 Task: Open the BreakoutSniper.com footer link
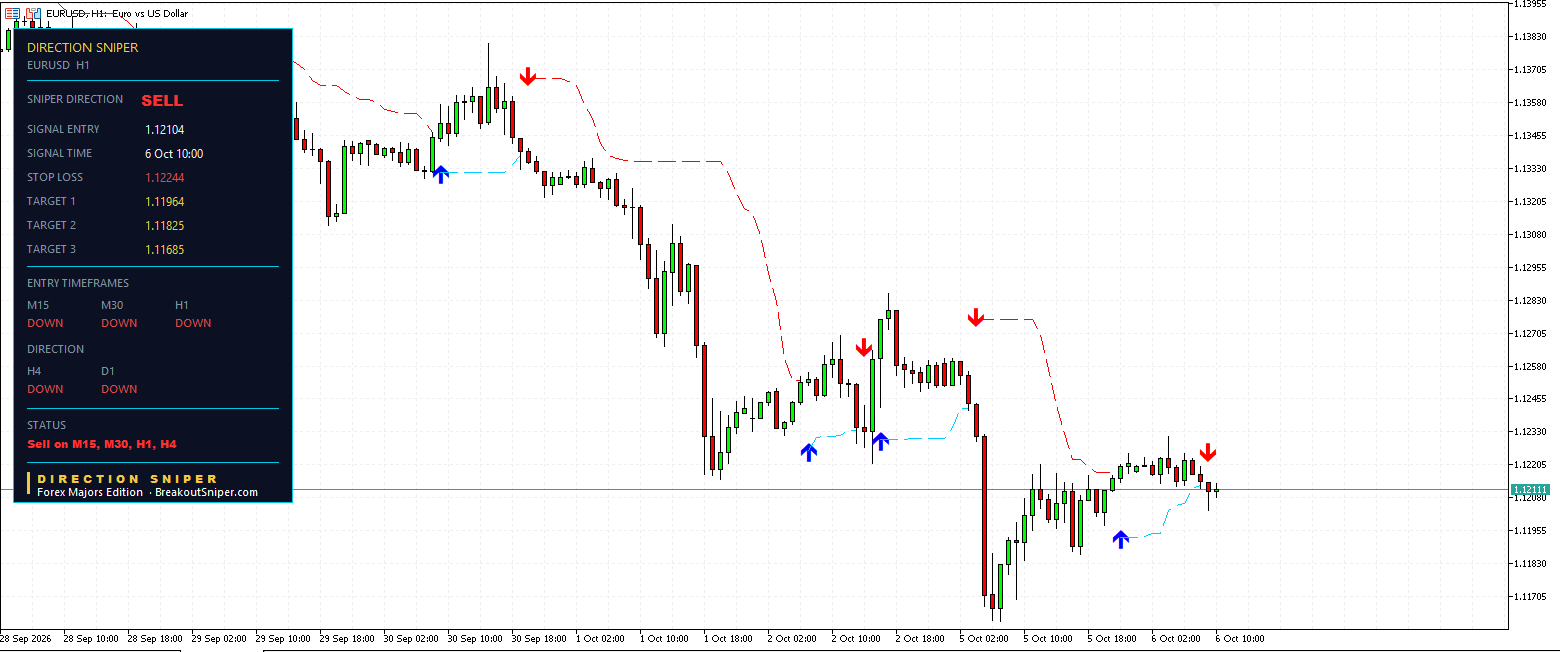(x=206, y=492)
